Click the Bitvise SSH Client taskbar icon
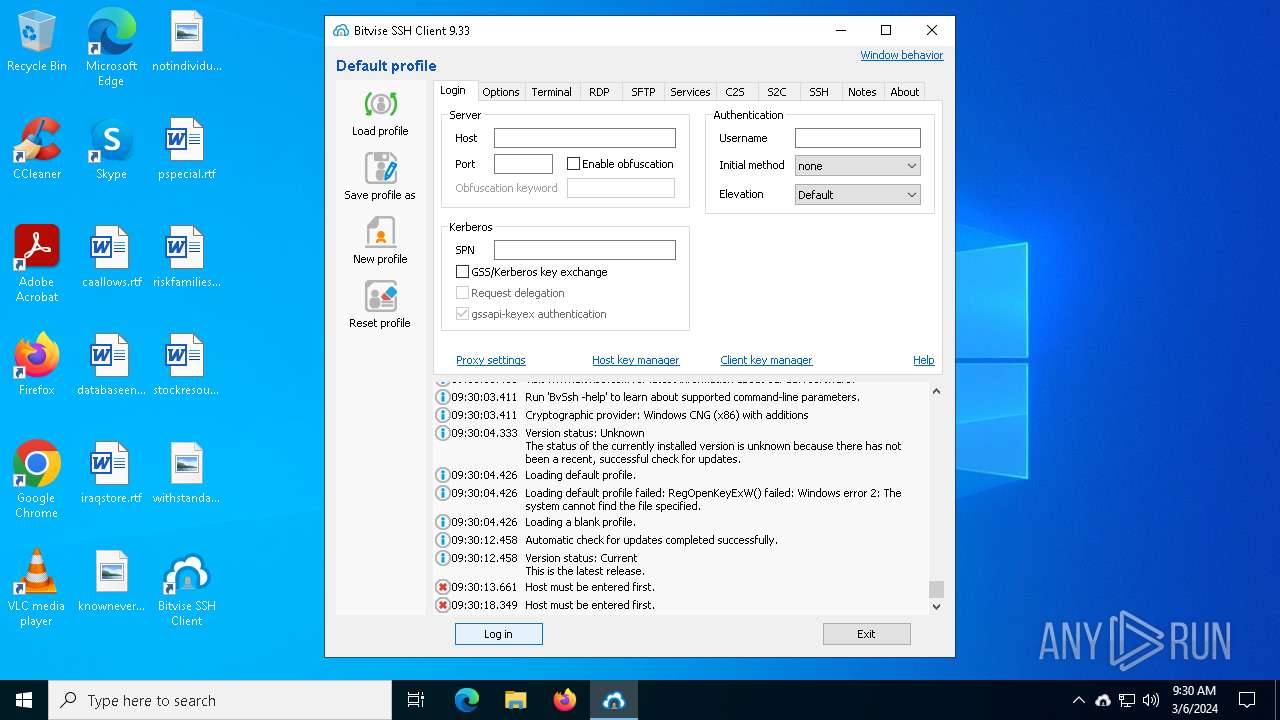The width and height of the screenshot is (1280, 720). 614,700
